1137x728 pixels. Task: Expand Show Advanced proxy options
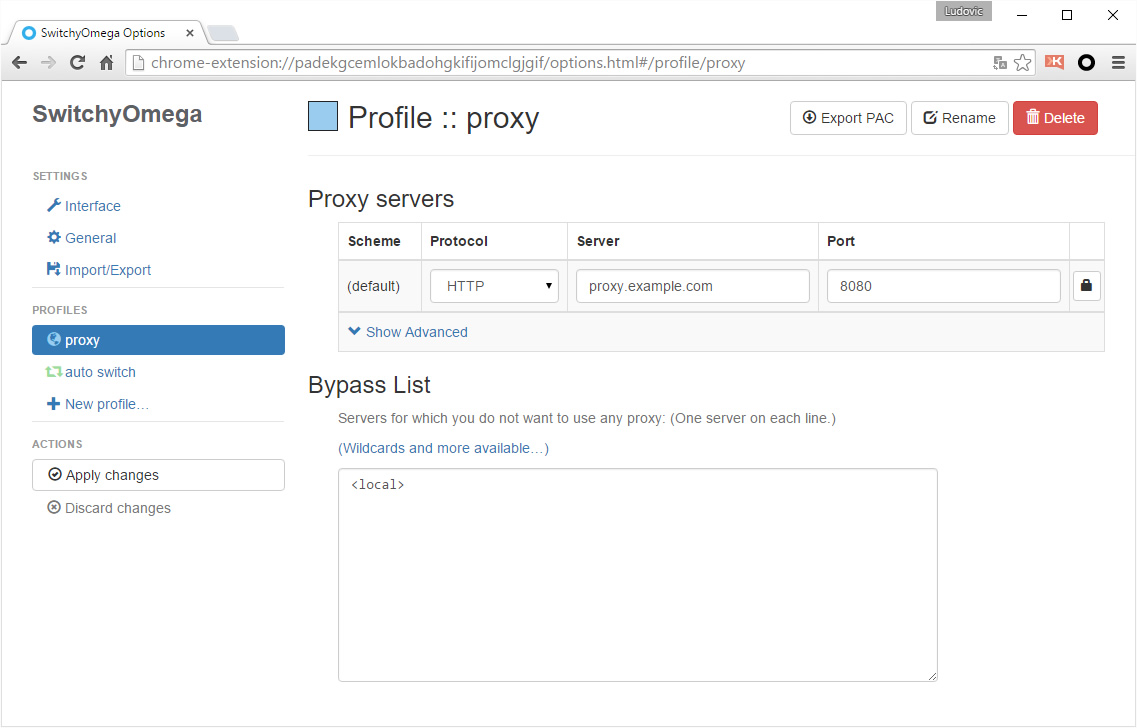pyautogui.click(x=408, y=332)
